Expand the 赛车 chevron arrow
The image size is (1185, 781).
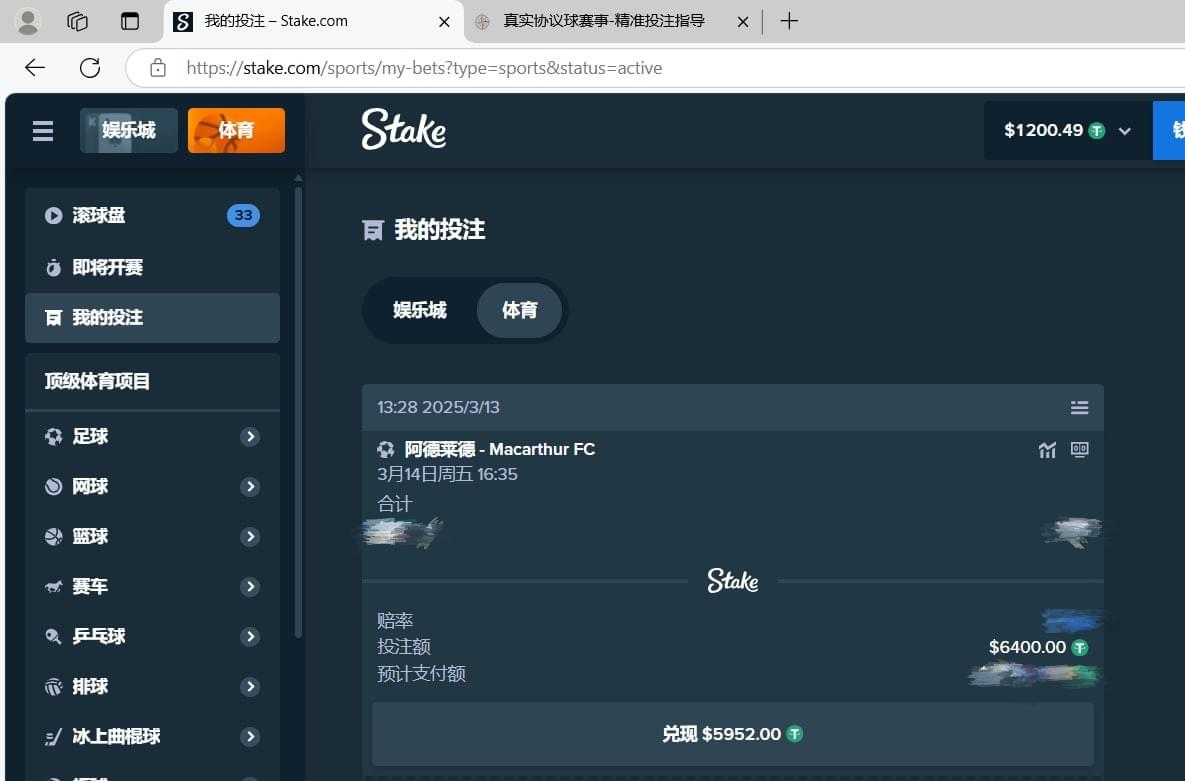coord(250,586)
